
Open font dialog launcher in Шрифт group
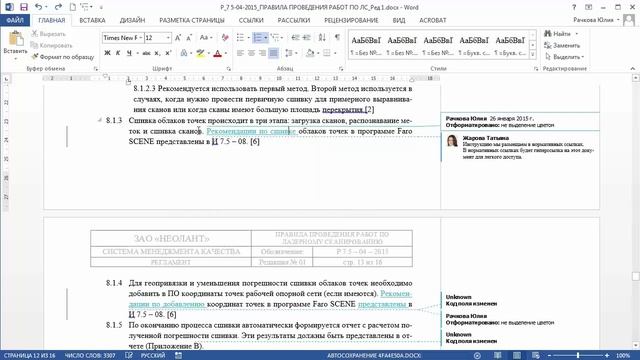229,69
